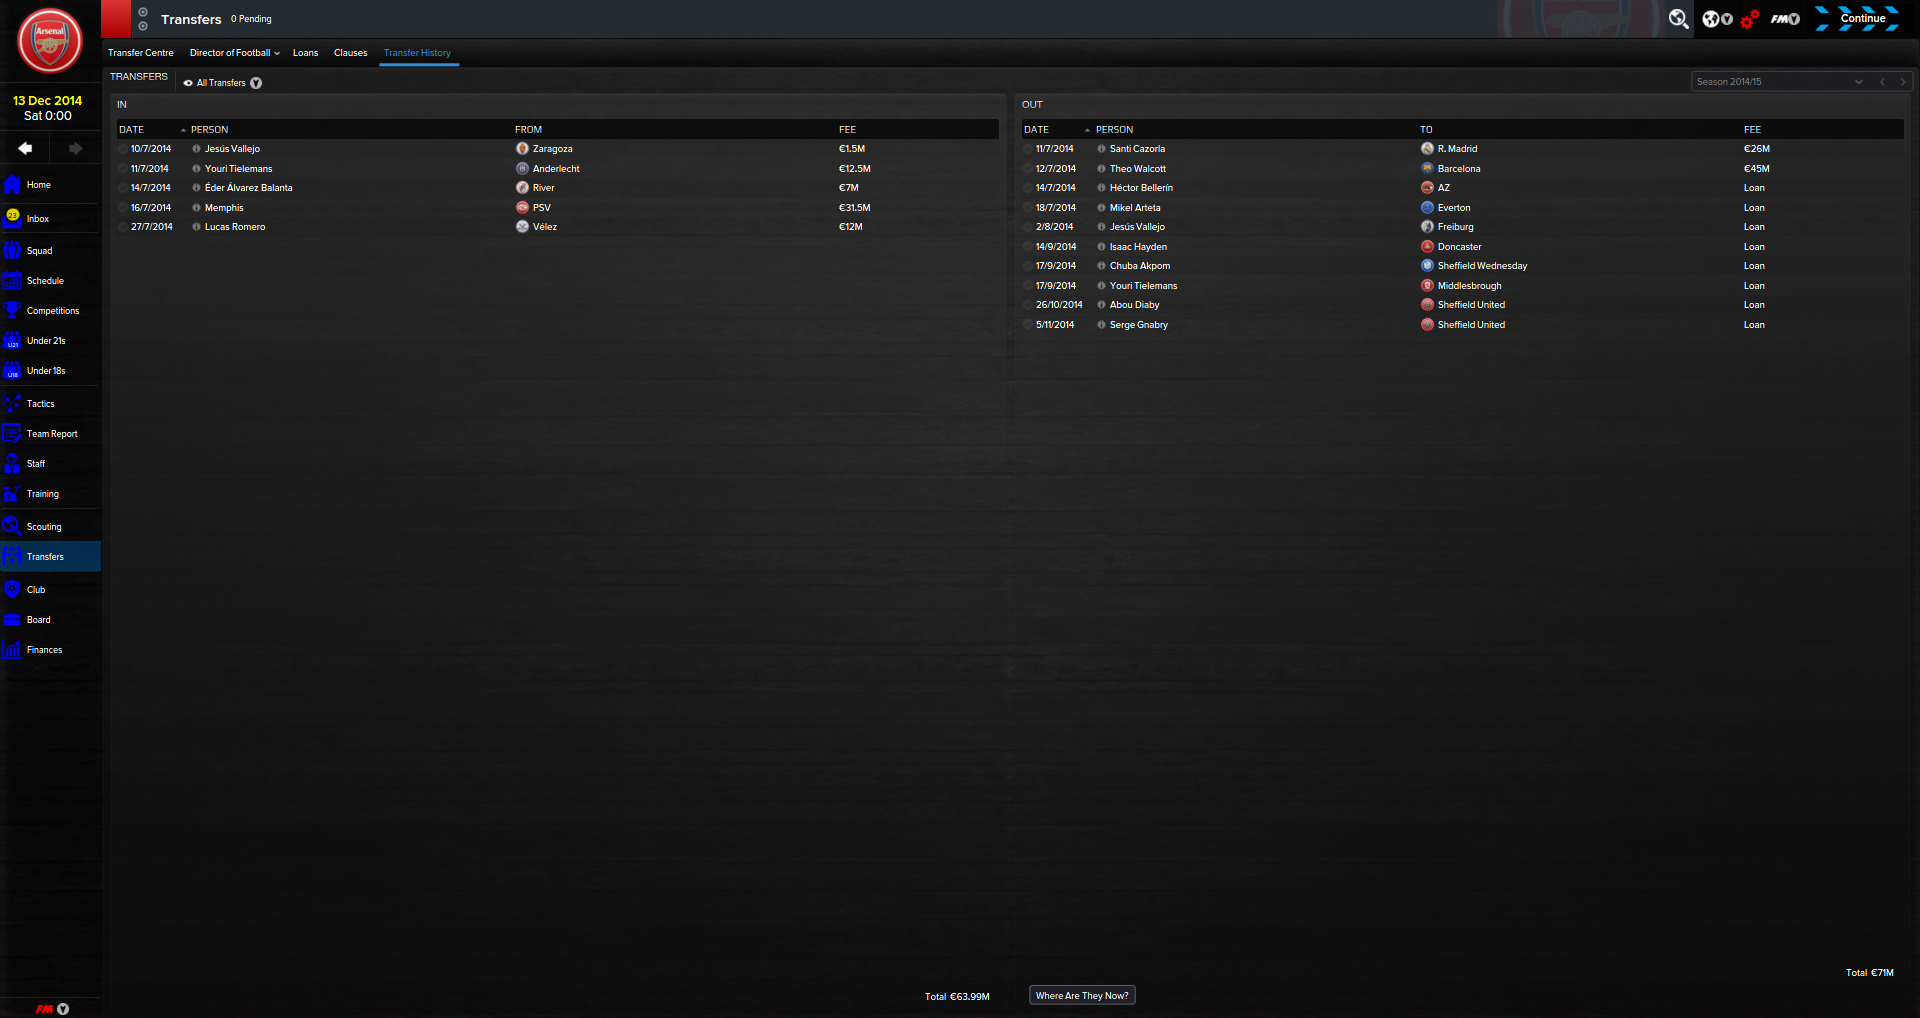Open the Under 18s squad
Viewport: 1920px width, 1018px height.
(50, 371)
